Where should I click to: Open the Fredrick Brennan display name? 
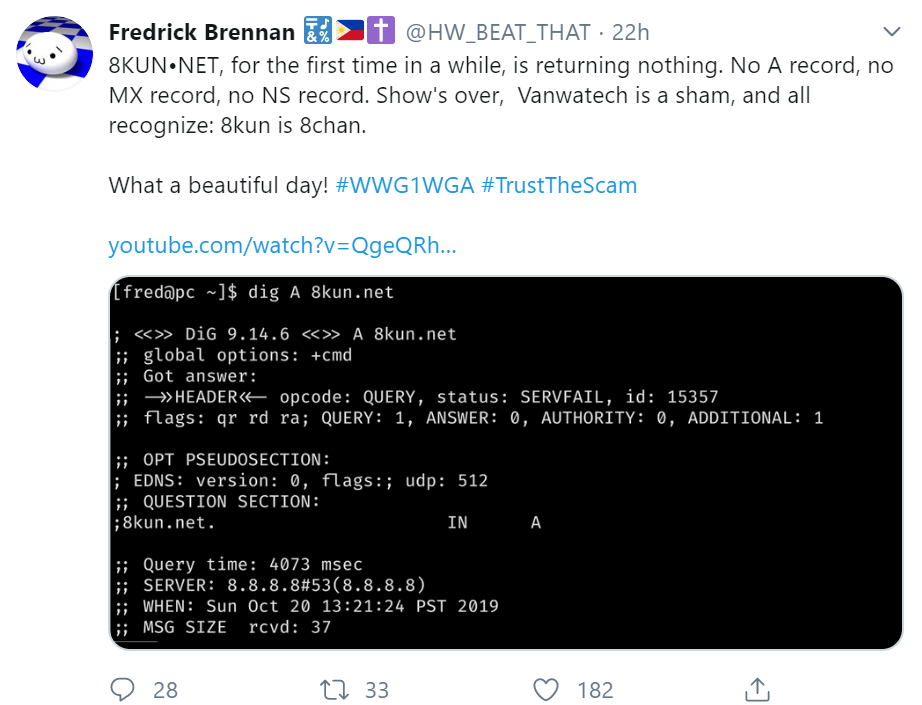pyautogui.click(x=202, y=32)
